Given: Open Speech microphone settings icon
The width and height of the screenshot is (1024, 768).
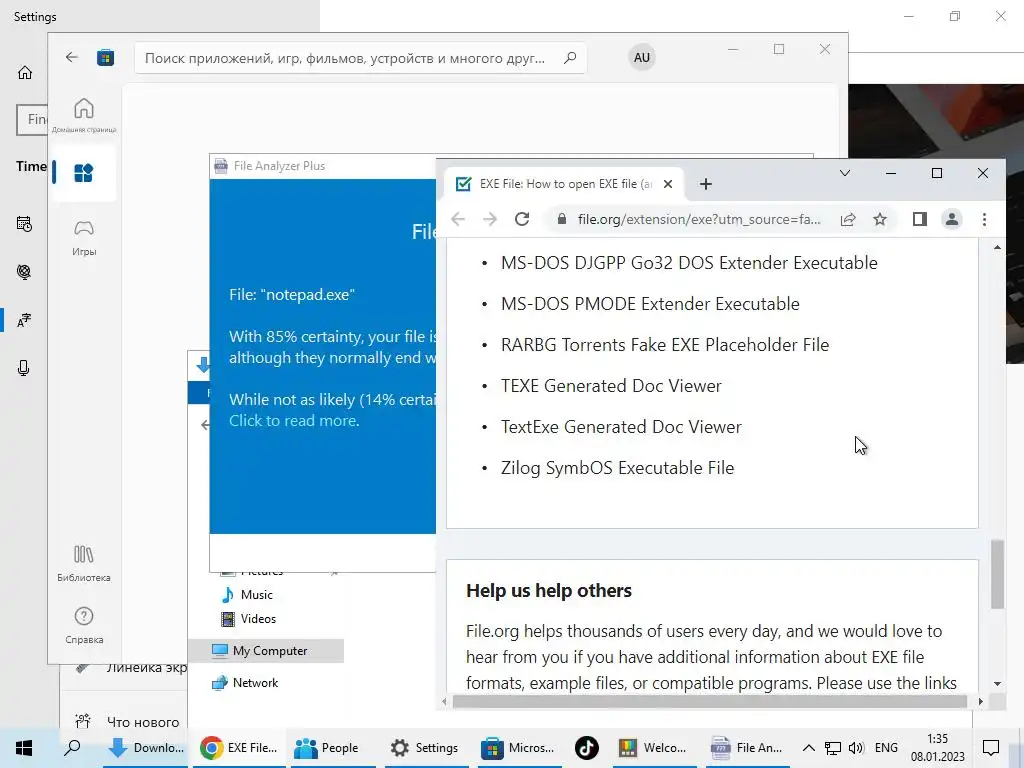Looking at the screenshot, I should click(24, 368).
